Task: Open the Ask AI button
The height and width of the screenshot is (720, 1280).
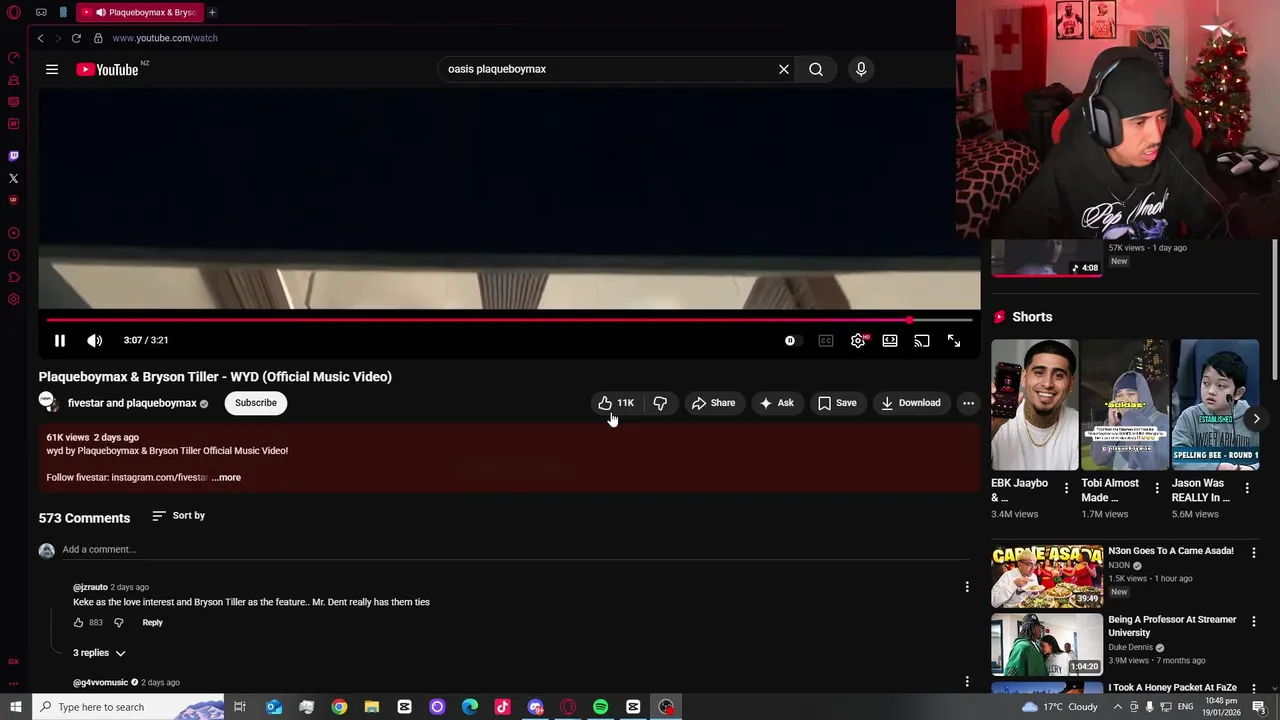Action: pyautogui.click(x=777, y=403)
